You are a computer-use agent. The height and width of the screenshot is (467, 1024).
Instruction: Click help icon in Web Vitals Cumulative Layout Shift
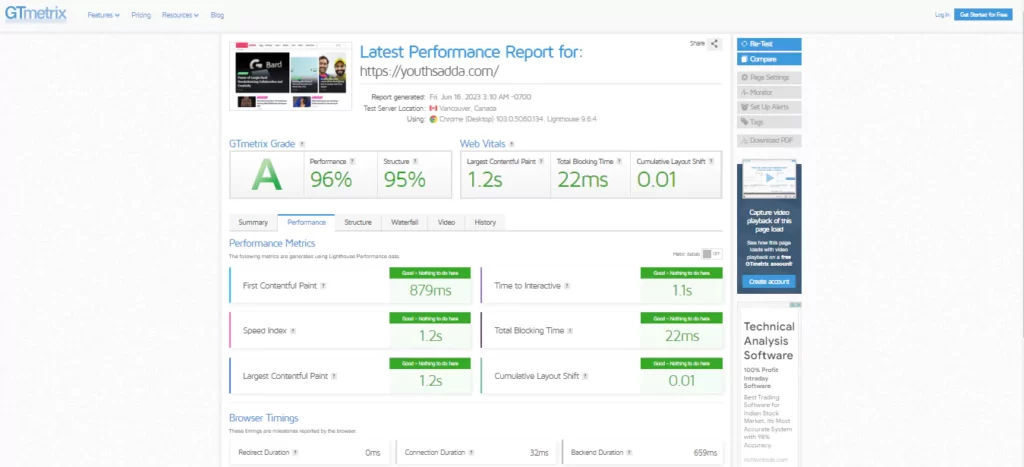point(711,161)
